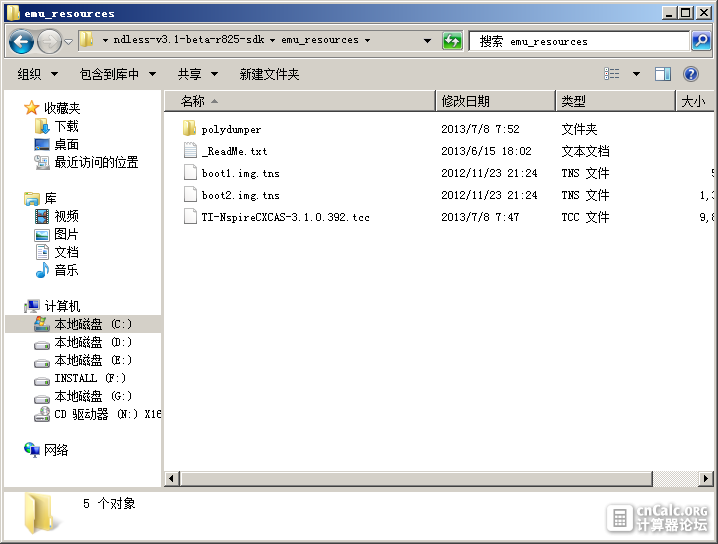Open CD 驱动器 (N:) drive
The height and width of the screenshot is (544, 718).
[x=108, y=414]
